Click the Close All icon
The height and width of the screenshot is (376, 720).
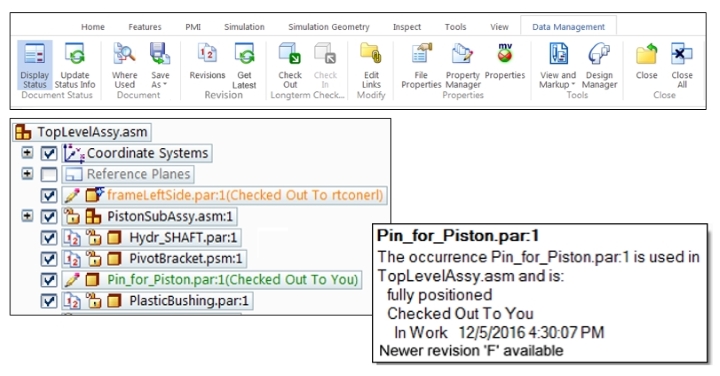pyautogui.click(x=681, y=54)
